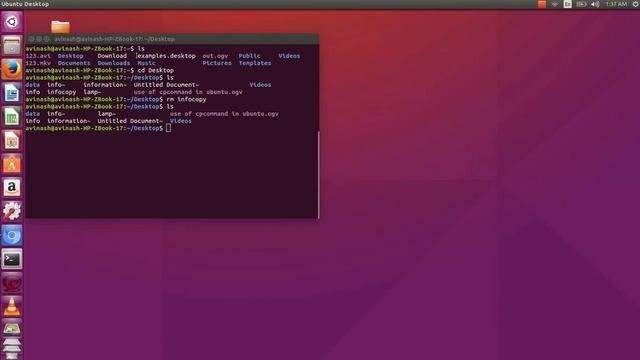Click the terminal window title bar text
The height and width of the screenshot is (360, 640).
[x=114, y=39]
